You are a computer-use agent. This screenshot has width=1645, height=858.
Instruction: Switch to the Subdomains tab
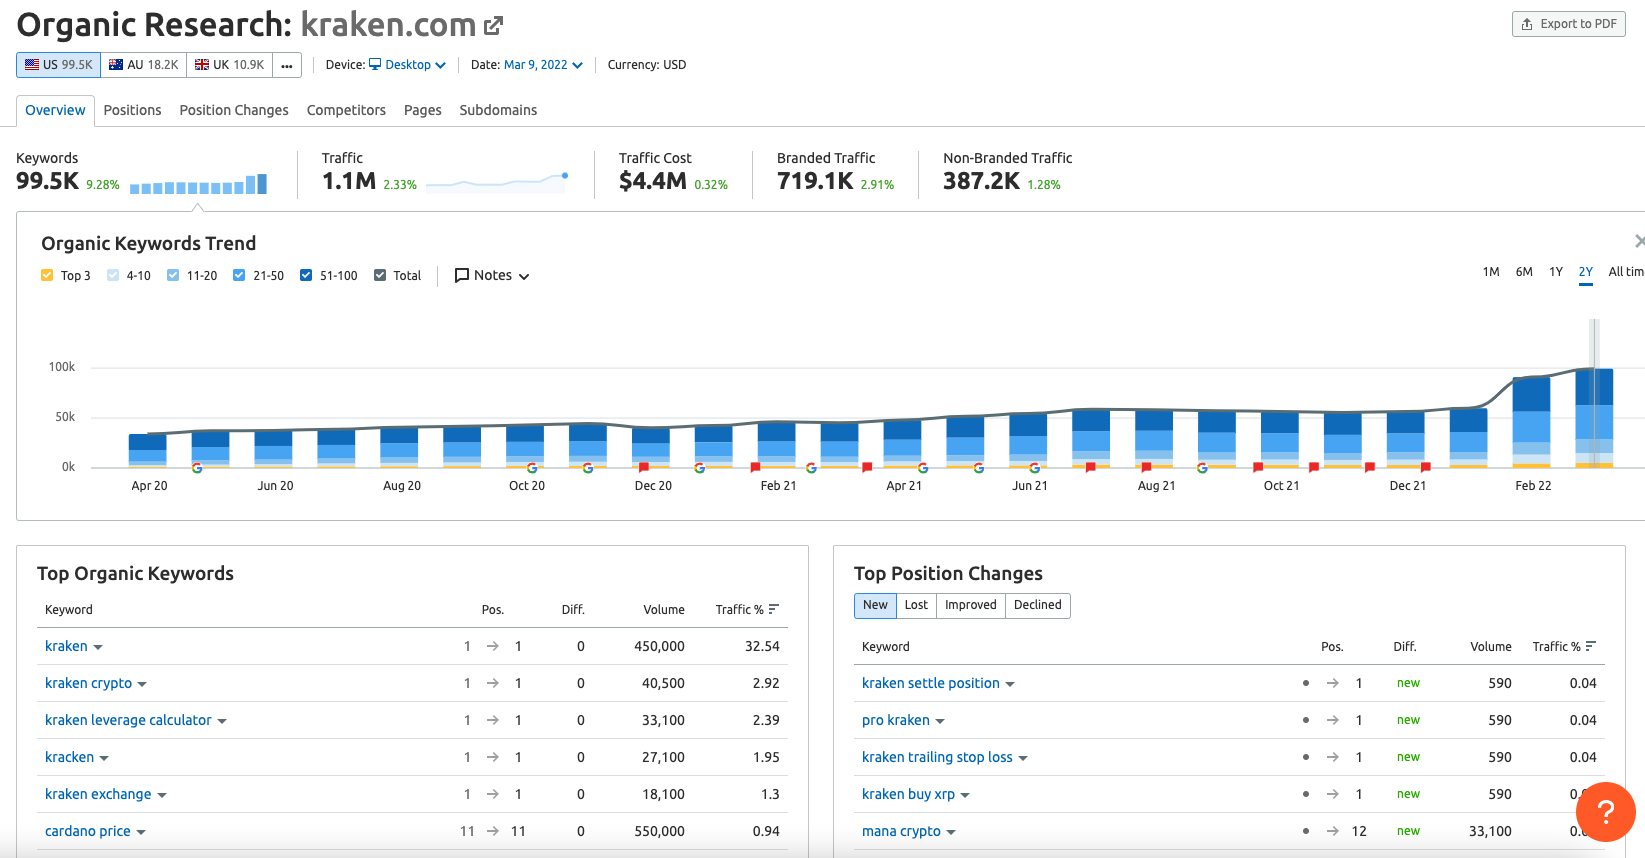(x=498, y=110)
